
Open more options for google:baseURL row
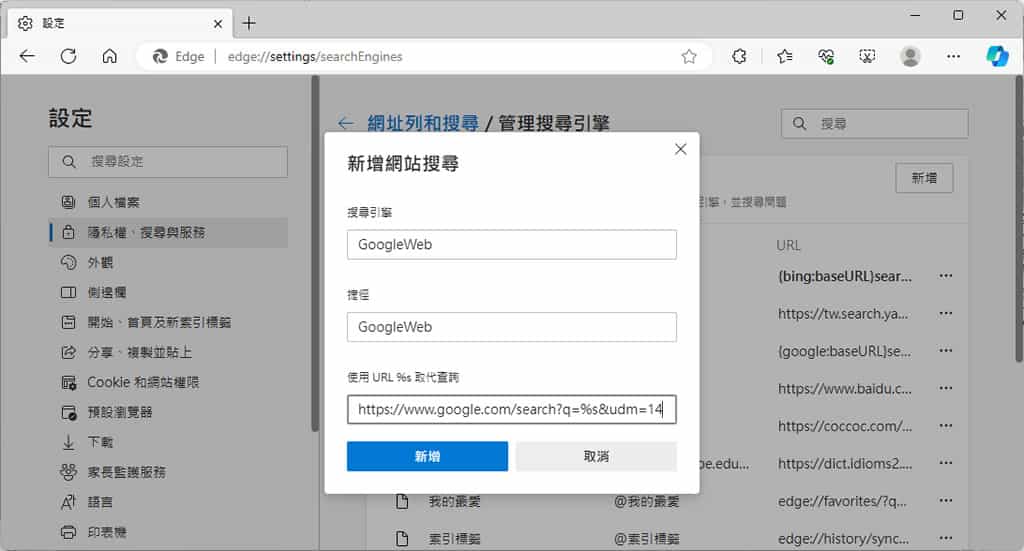pyautogui.click(x=945, y=351)
